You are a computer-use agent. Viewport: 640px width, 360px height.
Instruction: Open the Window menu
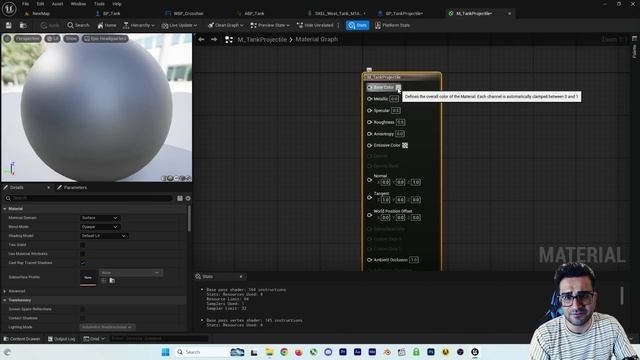pos(78,4)
